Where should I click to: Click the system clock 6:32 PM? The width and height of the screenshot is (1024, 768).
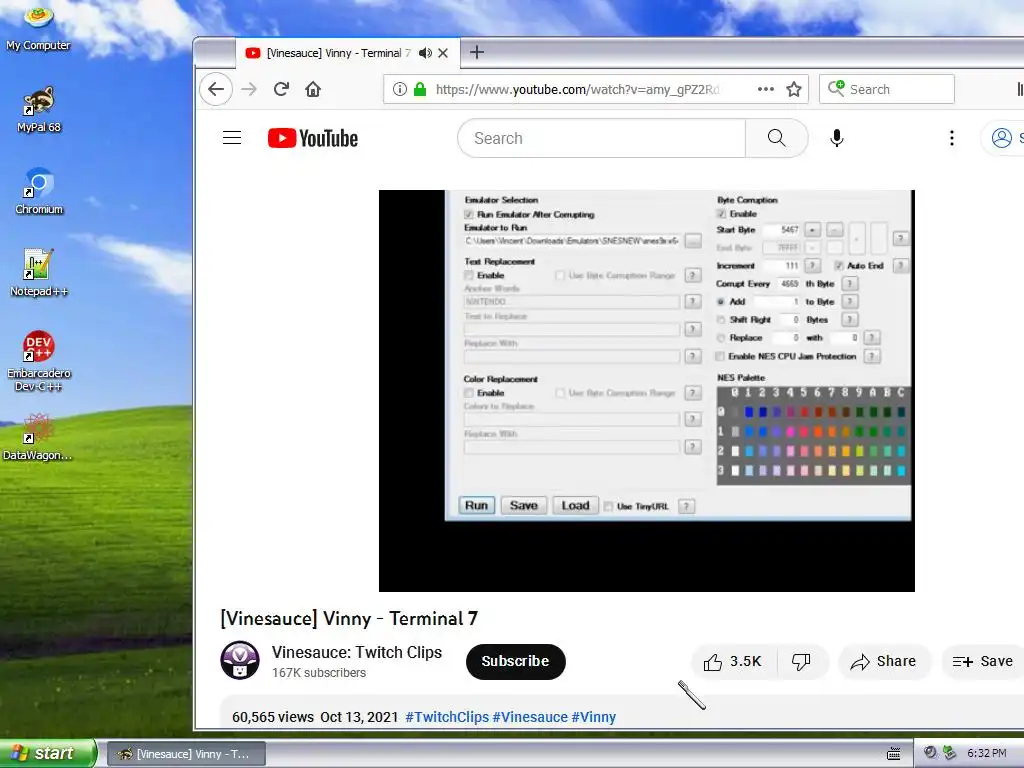click(x=987, y=754)
